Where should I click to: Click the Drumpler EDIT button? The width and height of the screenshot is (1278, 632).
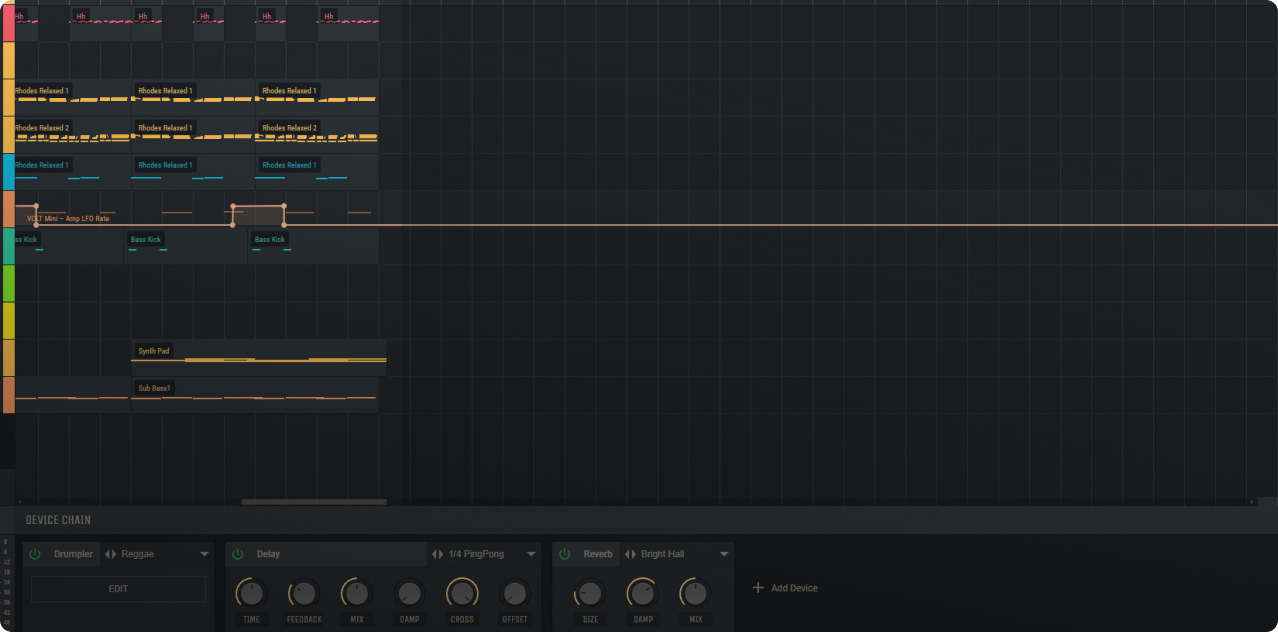pyautogui.click(x=118, y=589)
